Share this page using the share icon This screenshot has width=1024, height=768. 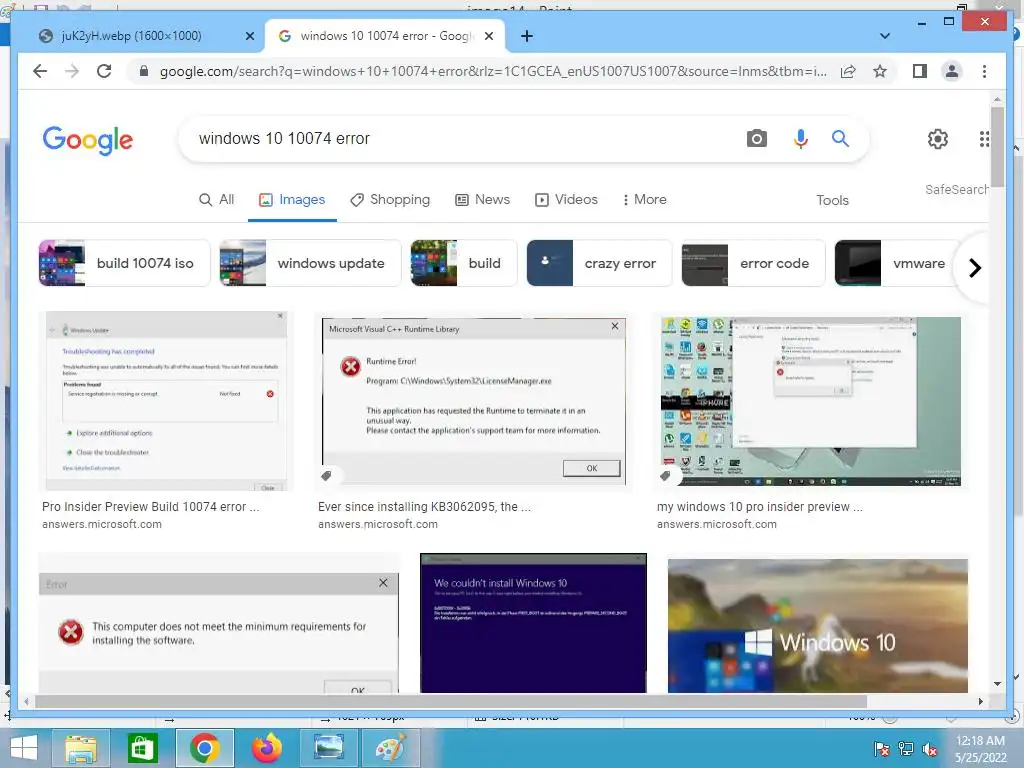(848, 71)
